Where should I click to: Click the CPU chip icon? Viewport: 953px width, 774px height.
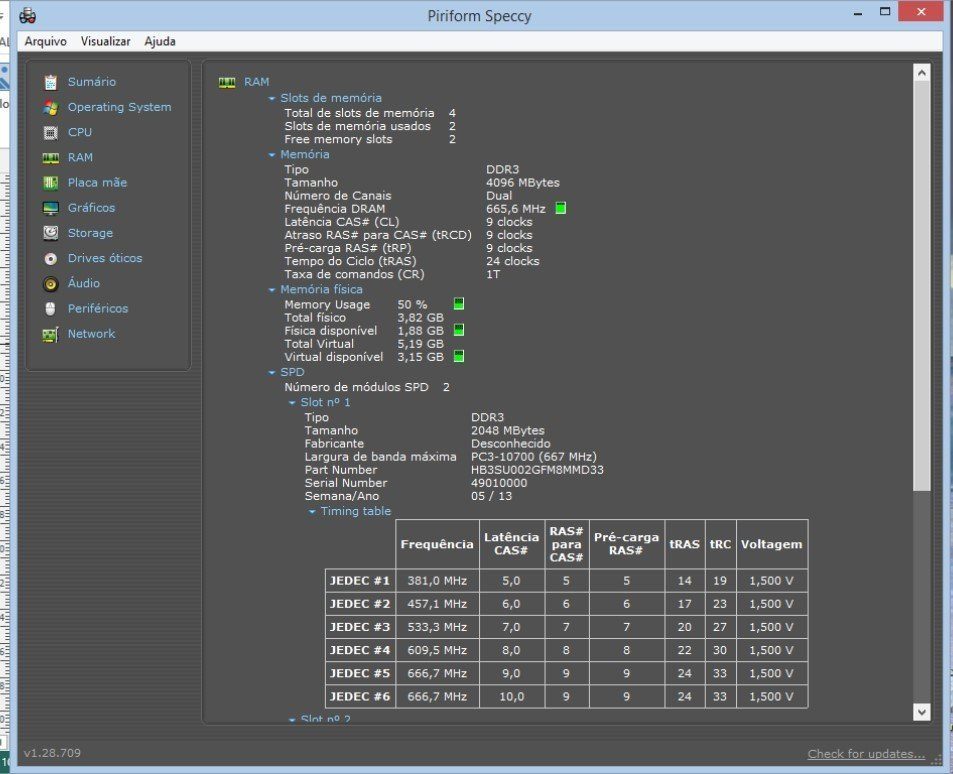[x=51, y=133]
